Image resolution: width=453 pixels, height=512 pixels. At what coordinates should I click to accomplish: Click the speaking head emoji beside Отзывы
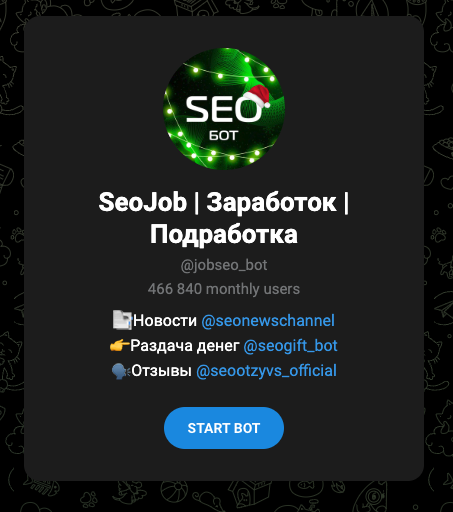[121, 371]
